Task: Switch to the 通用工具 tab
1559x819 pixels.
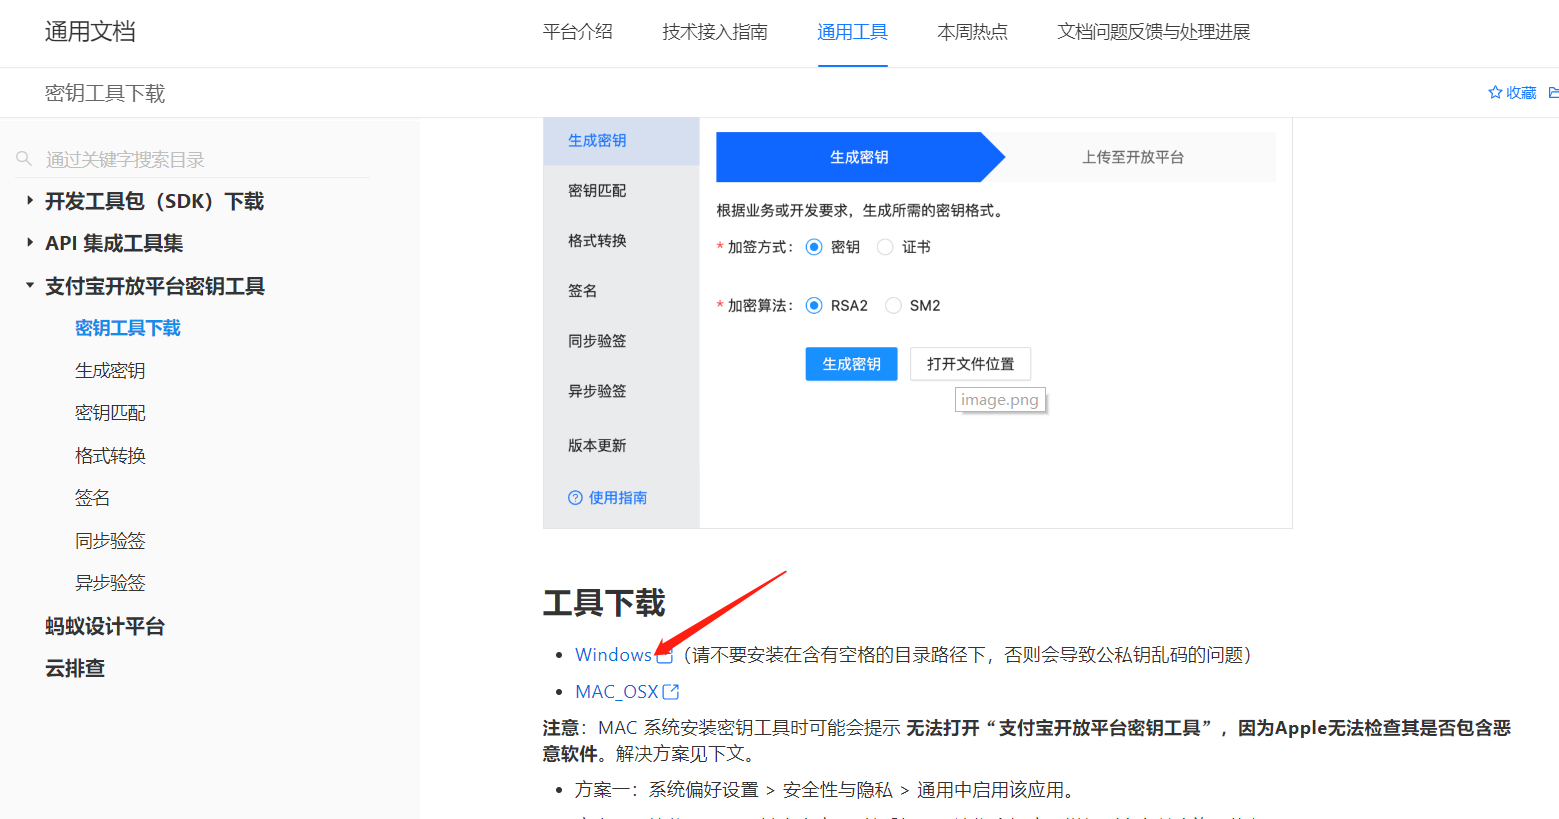Action: pyautogui.click(x=853, y=32)
